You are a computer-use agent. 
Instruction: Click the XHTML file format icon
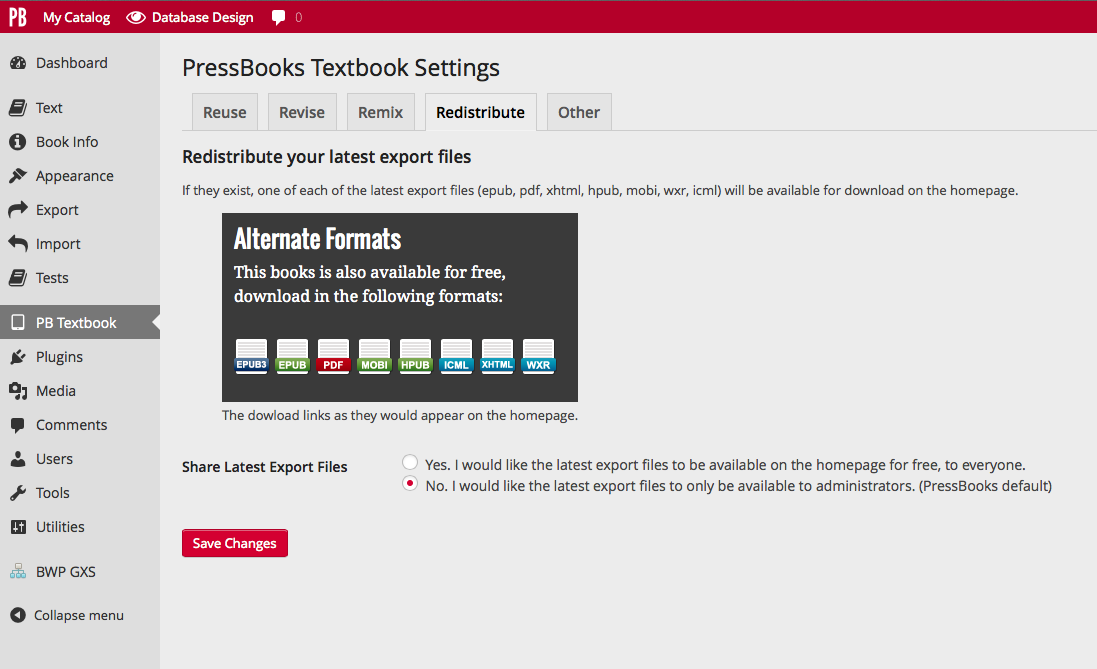coord(497,356)
